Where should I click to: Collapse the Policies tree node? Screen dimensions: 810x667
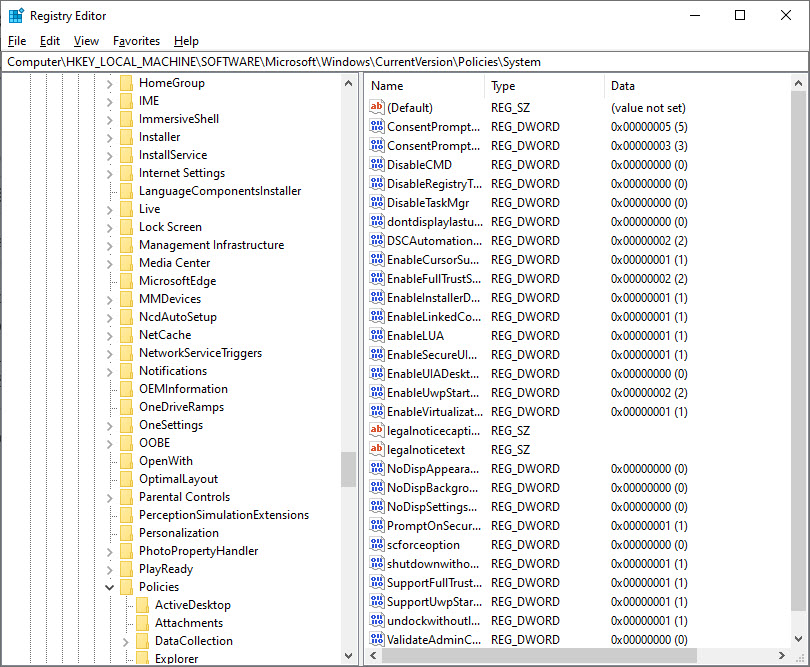tap(110, 587)
